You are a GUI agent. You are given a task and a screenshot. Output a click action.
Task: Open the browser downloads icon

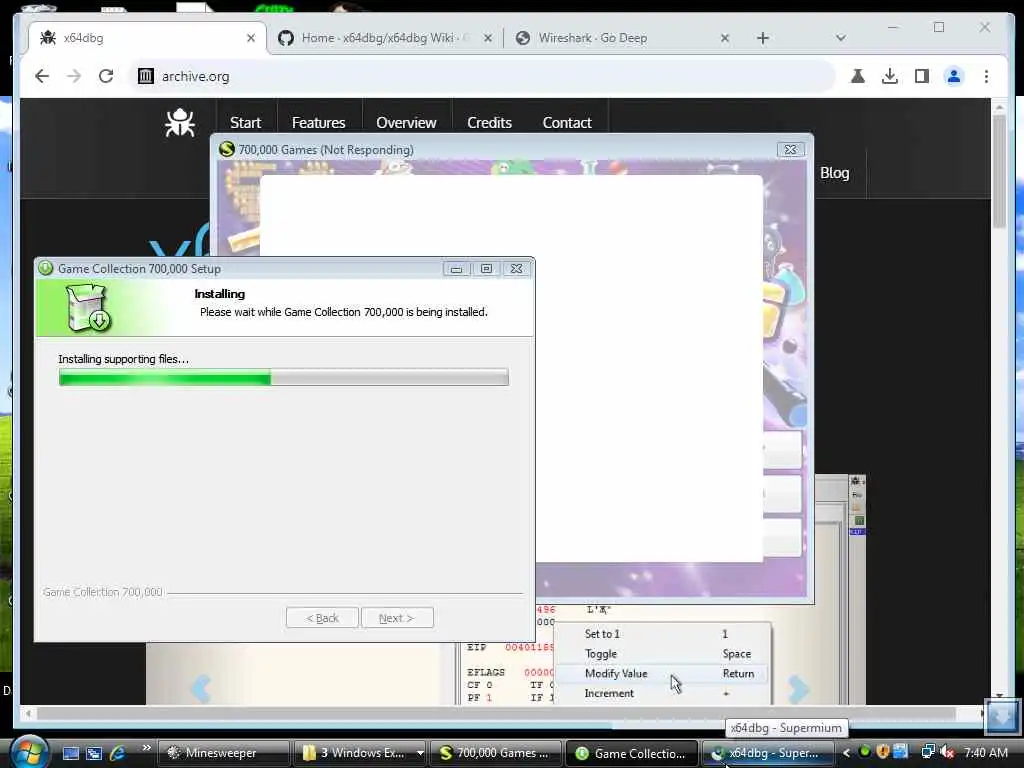[x=889, y=76]
